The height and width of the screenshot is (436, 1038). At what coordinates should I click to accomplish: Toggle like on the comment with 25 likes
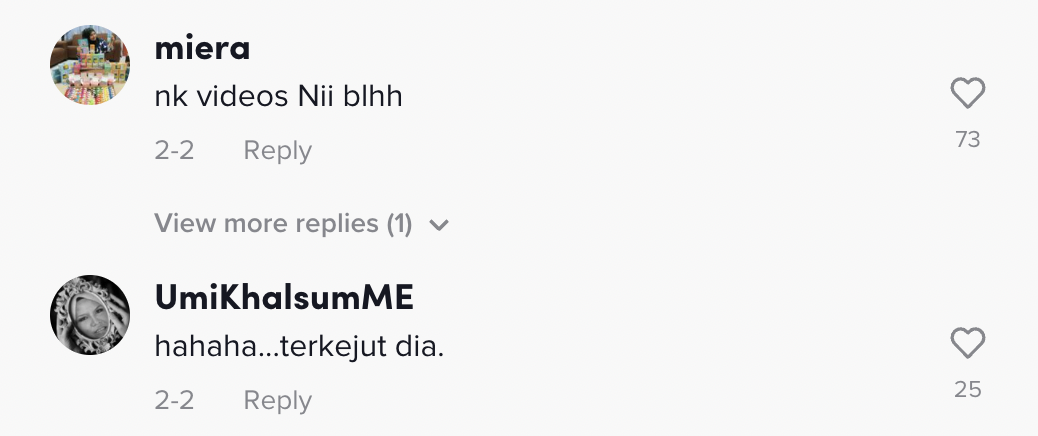coord(967,344)
